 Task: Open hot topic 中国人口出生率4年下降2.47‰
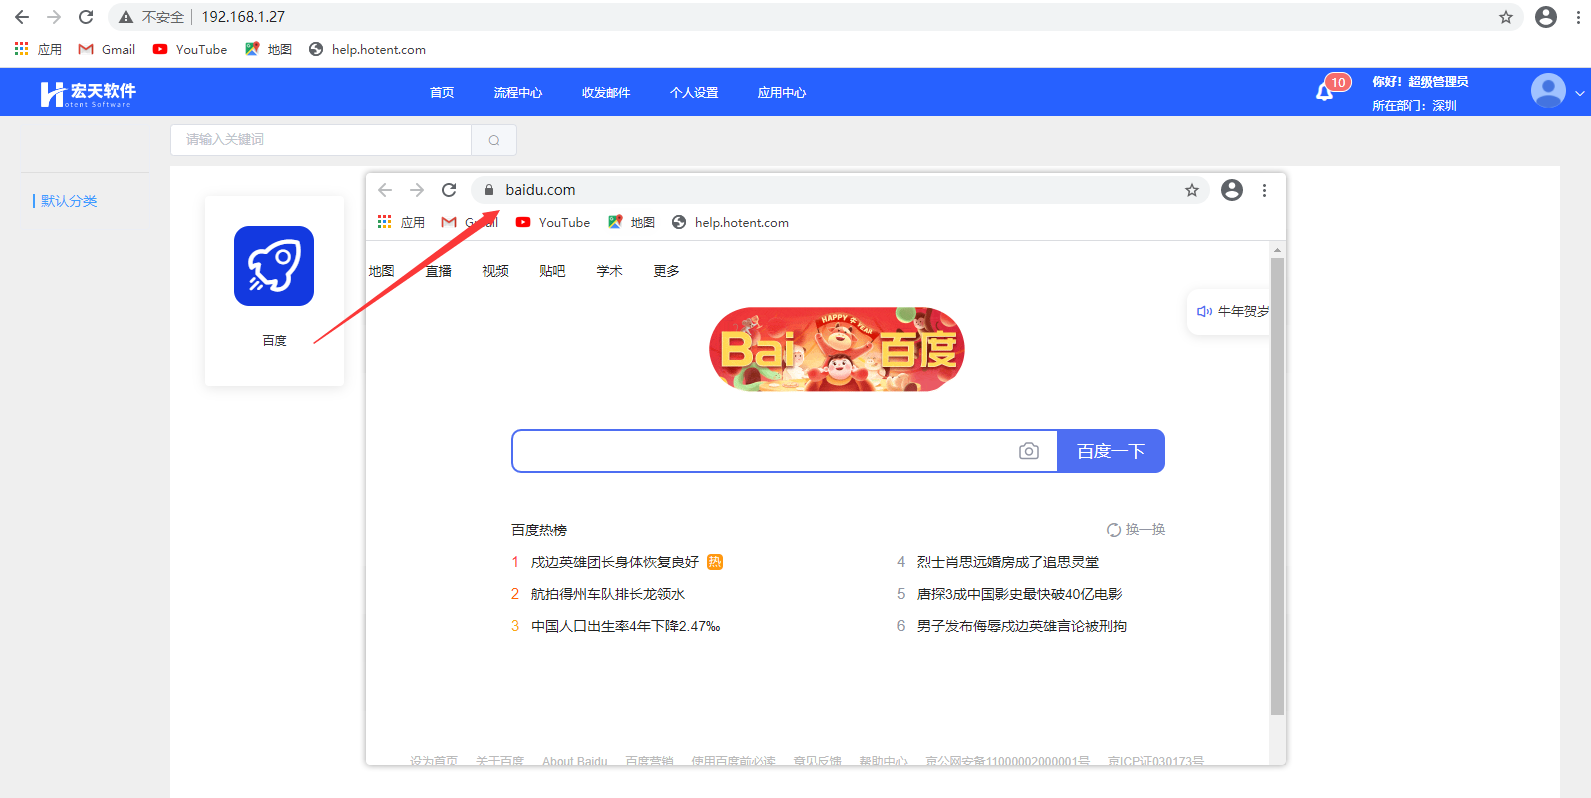(x=626, y=626)
